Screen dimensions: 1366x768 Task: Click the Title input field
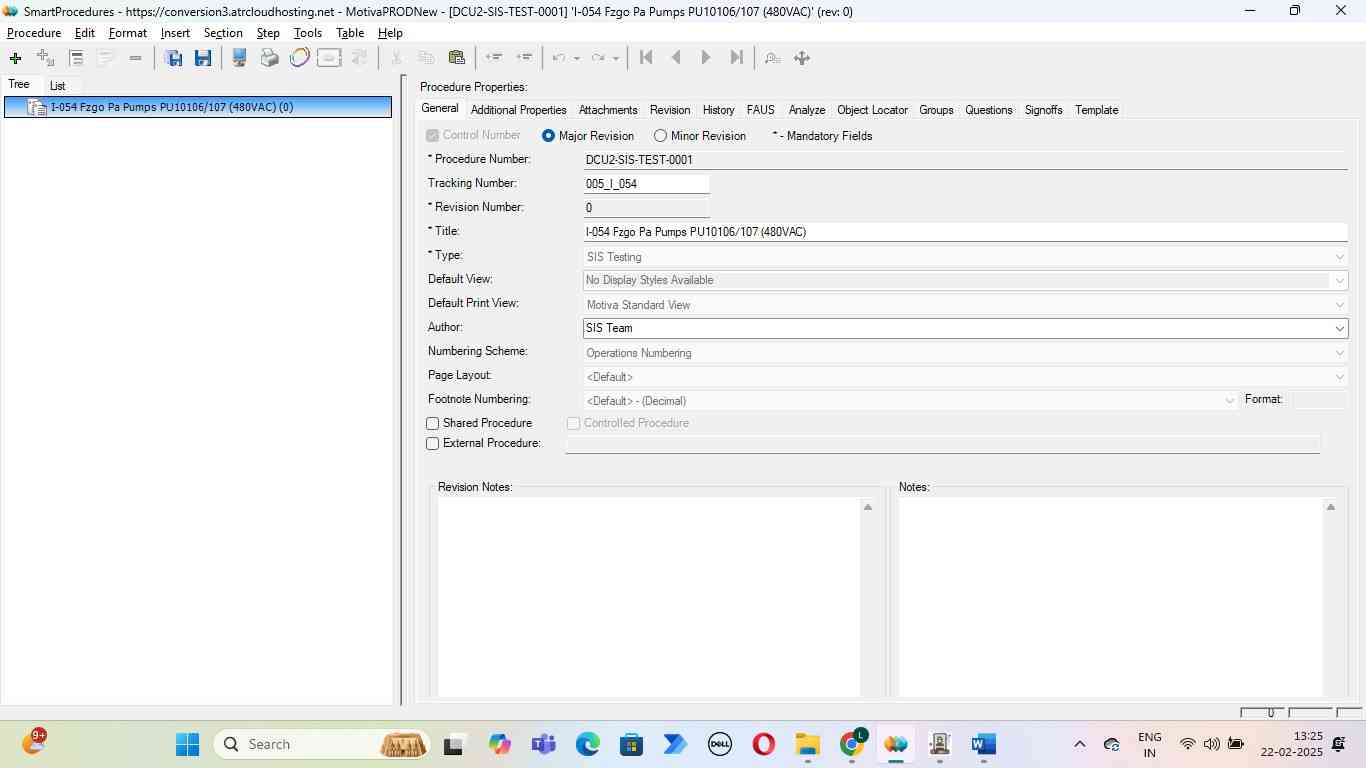click(965, 232)
